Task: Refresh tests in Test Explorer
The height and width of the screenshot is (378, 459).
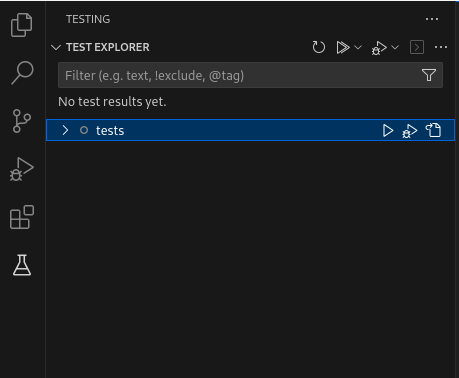Action: tap(319, 47)
